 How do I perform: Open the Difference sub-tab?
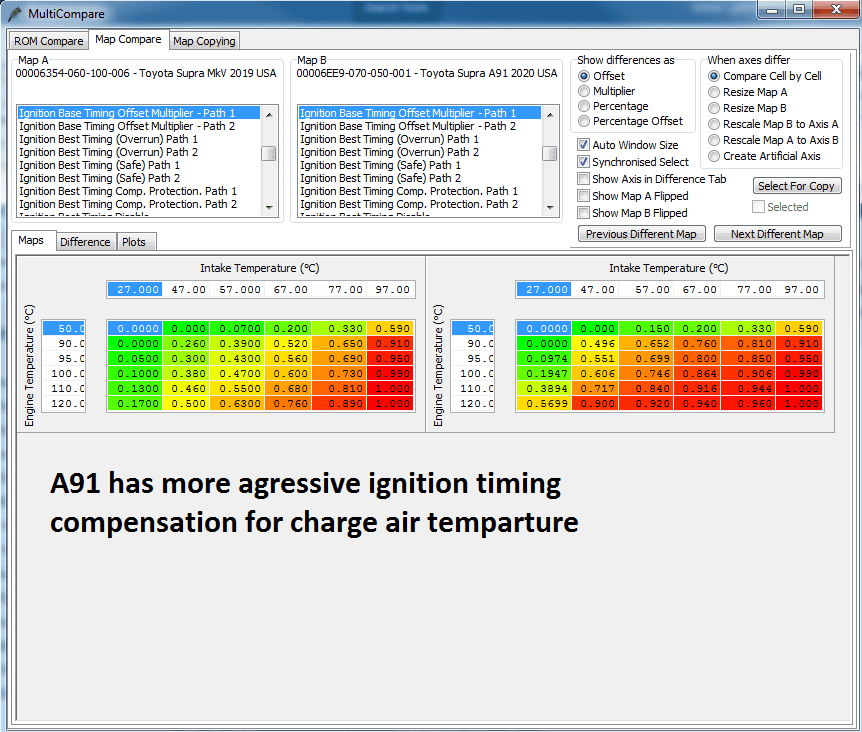click(x=85, y=242)
